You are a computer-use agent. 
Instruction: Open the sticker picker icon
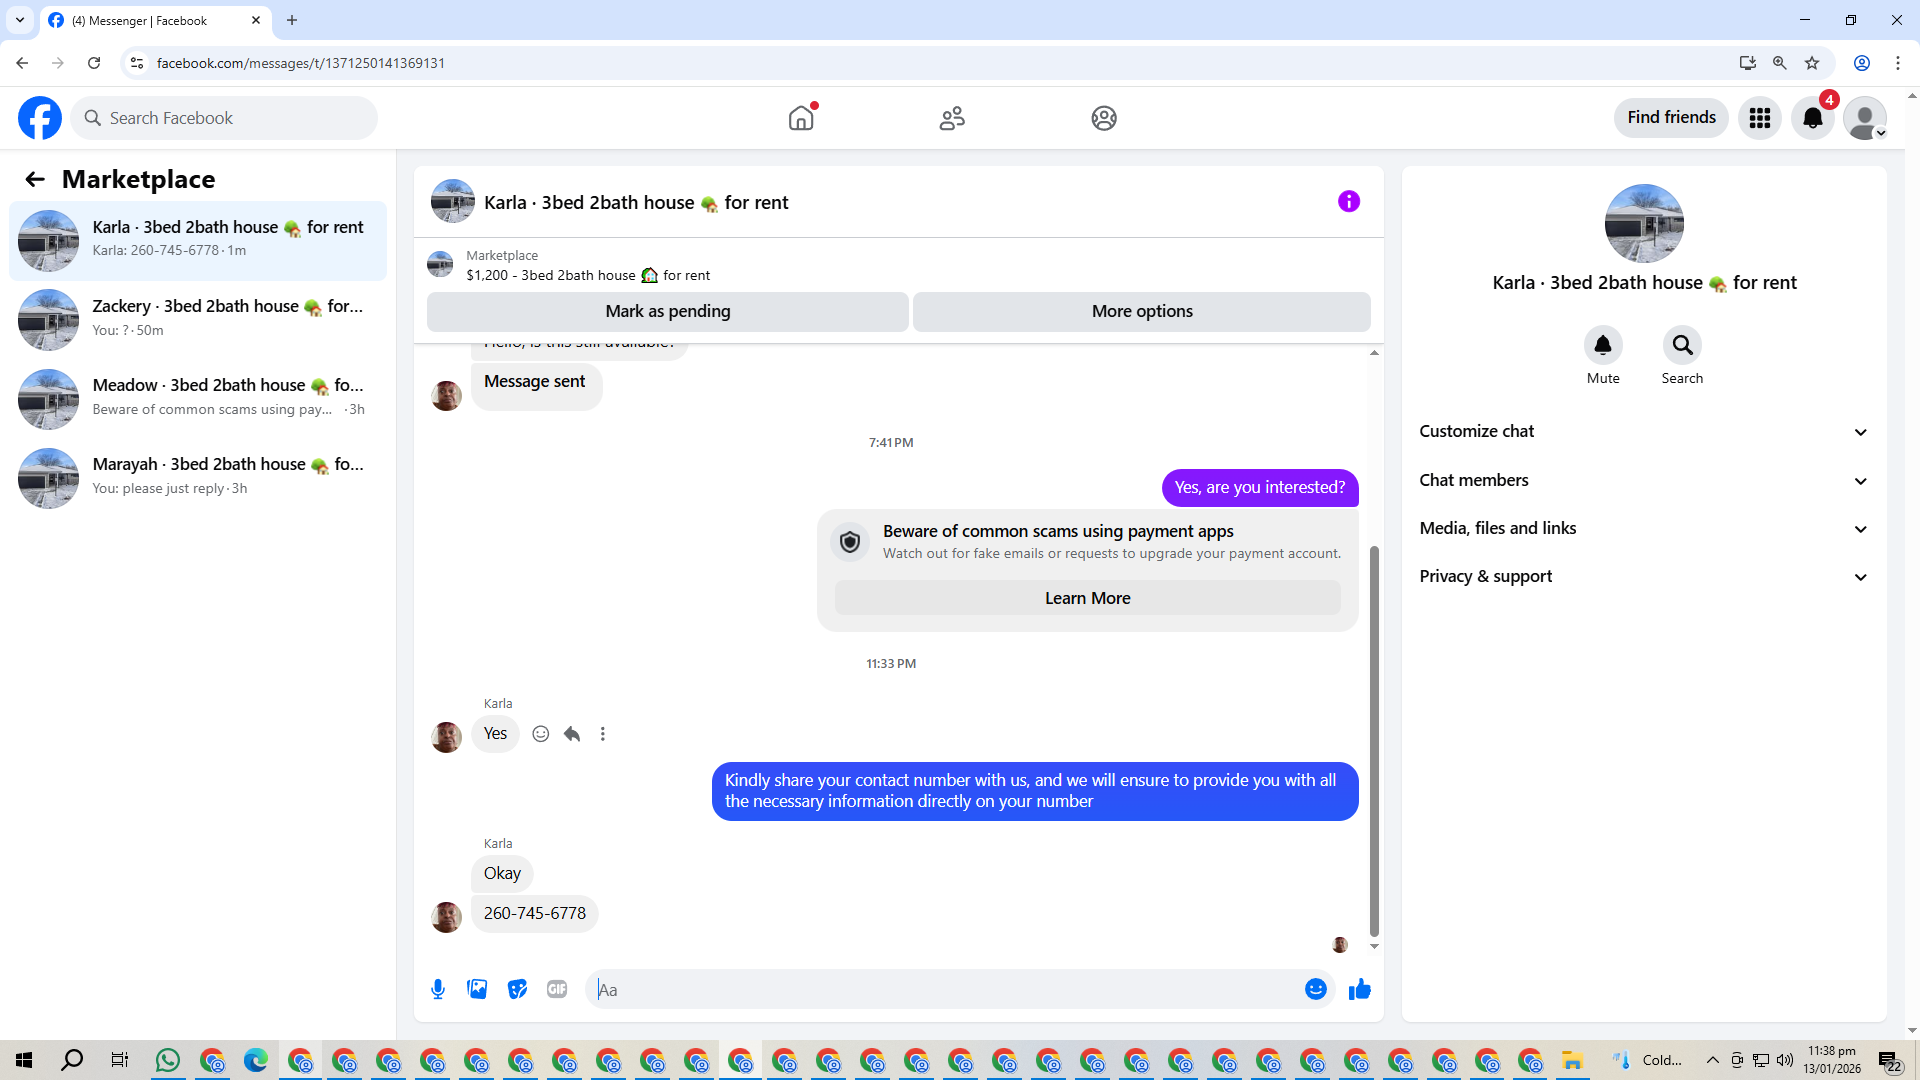[517, 990]
